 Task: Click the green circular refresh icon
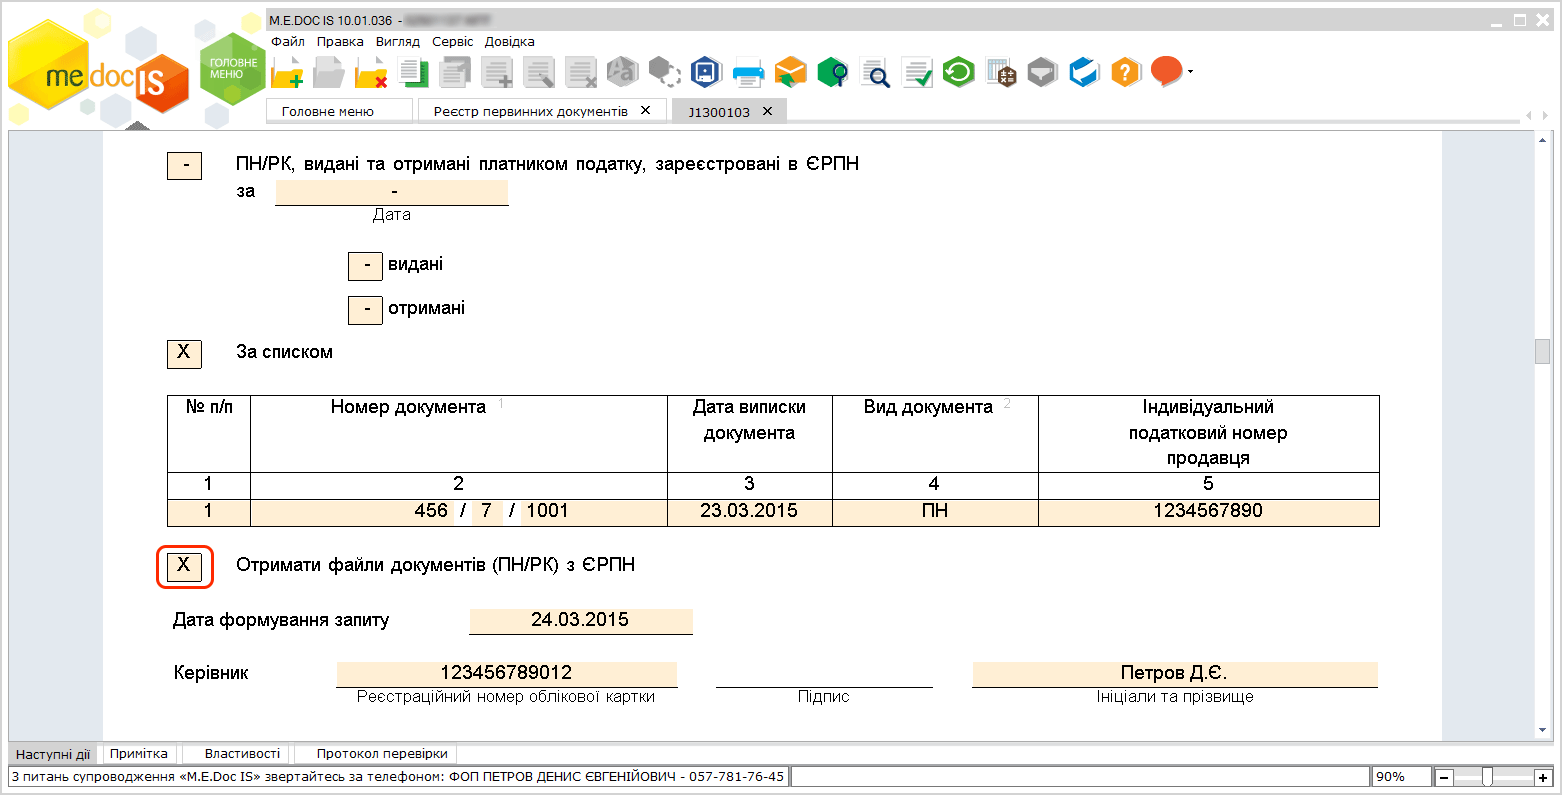point(958,71)
